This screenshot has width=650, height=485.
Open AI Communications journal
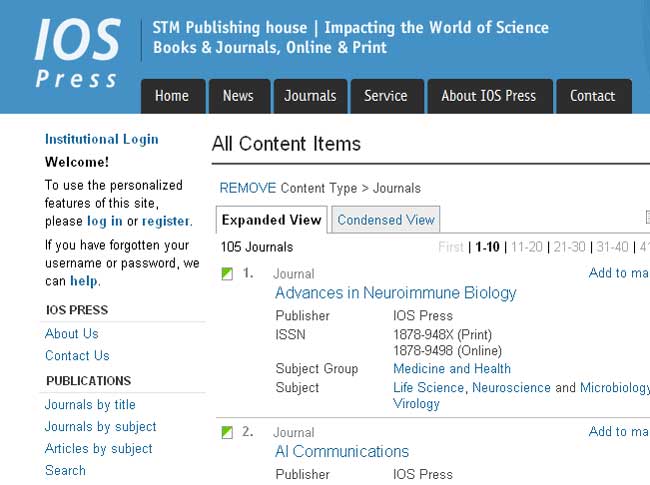click(x=342, y=451)
